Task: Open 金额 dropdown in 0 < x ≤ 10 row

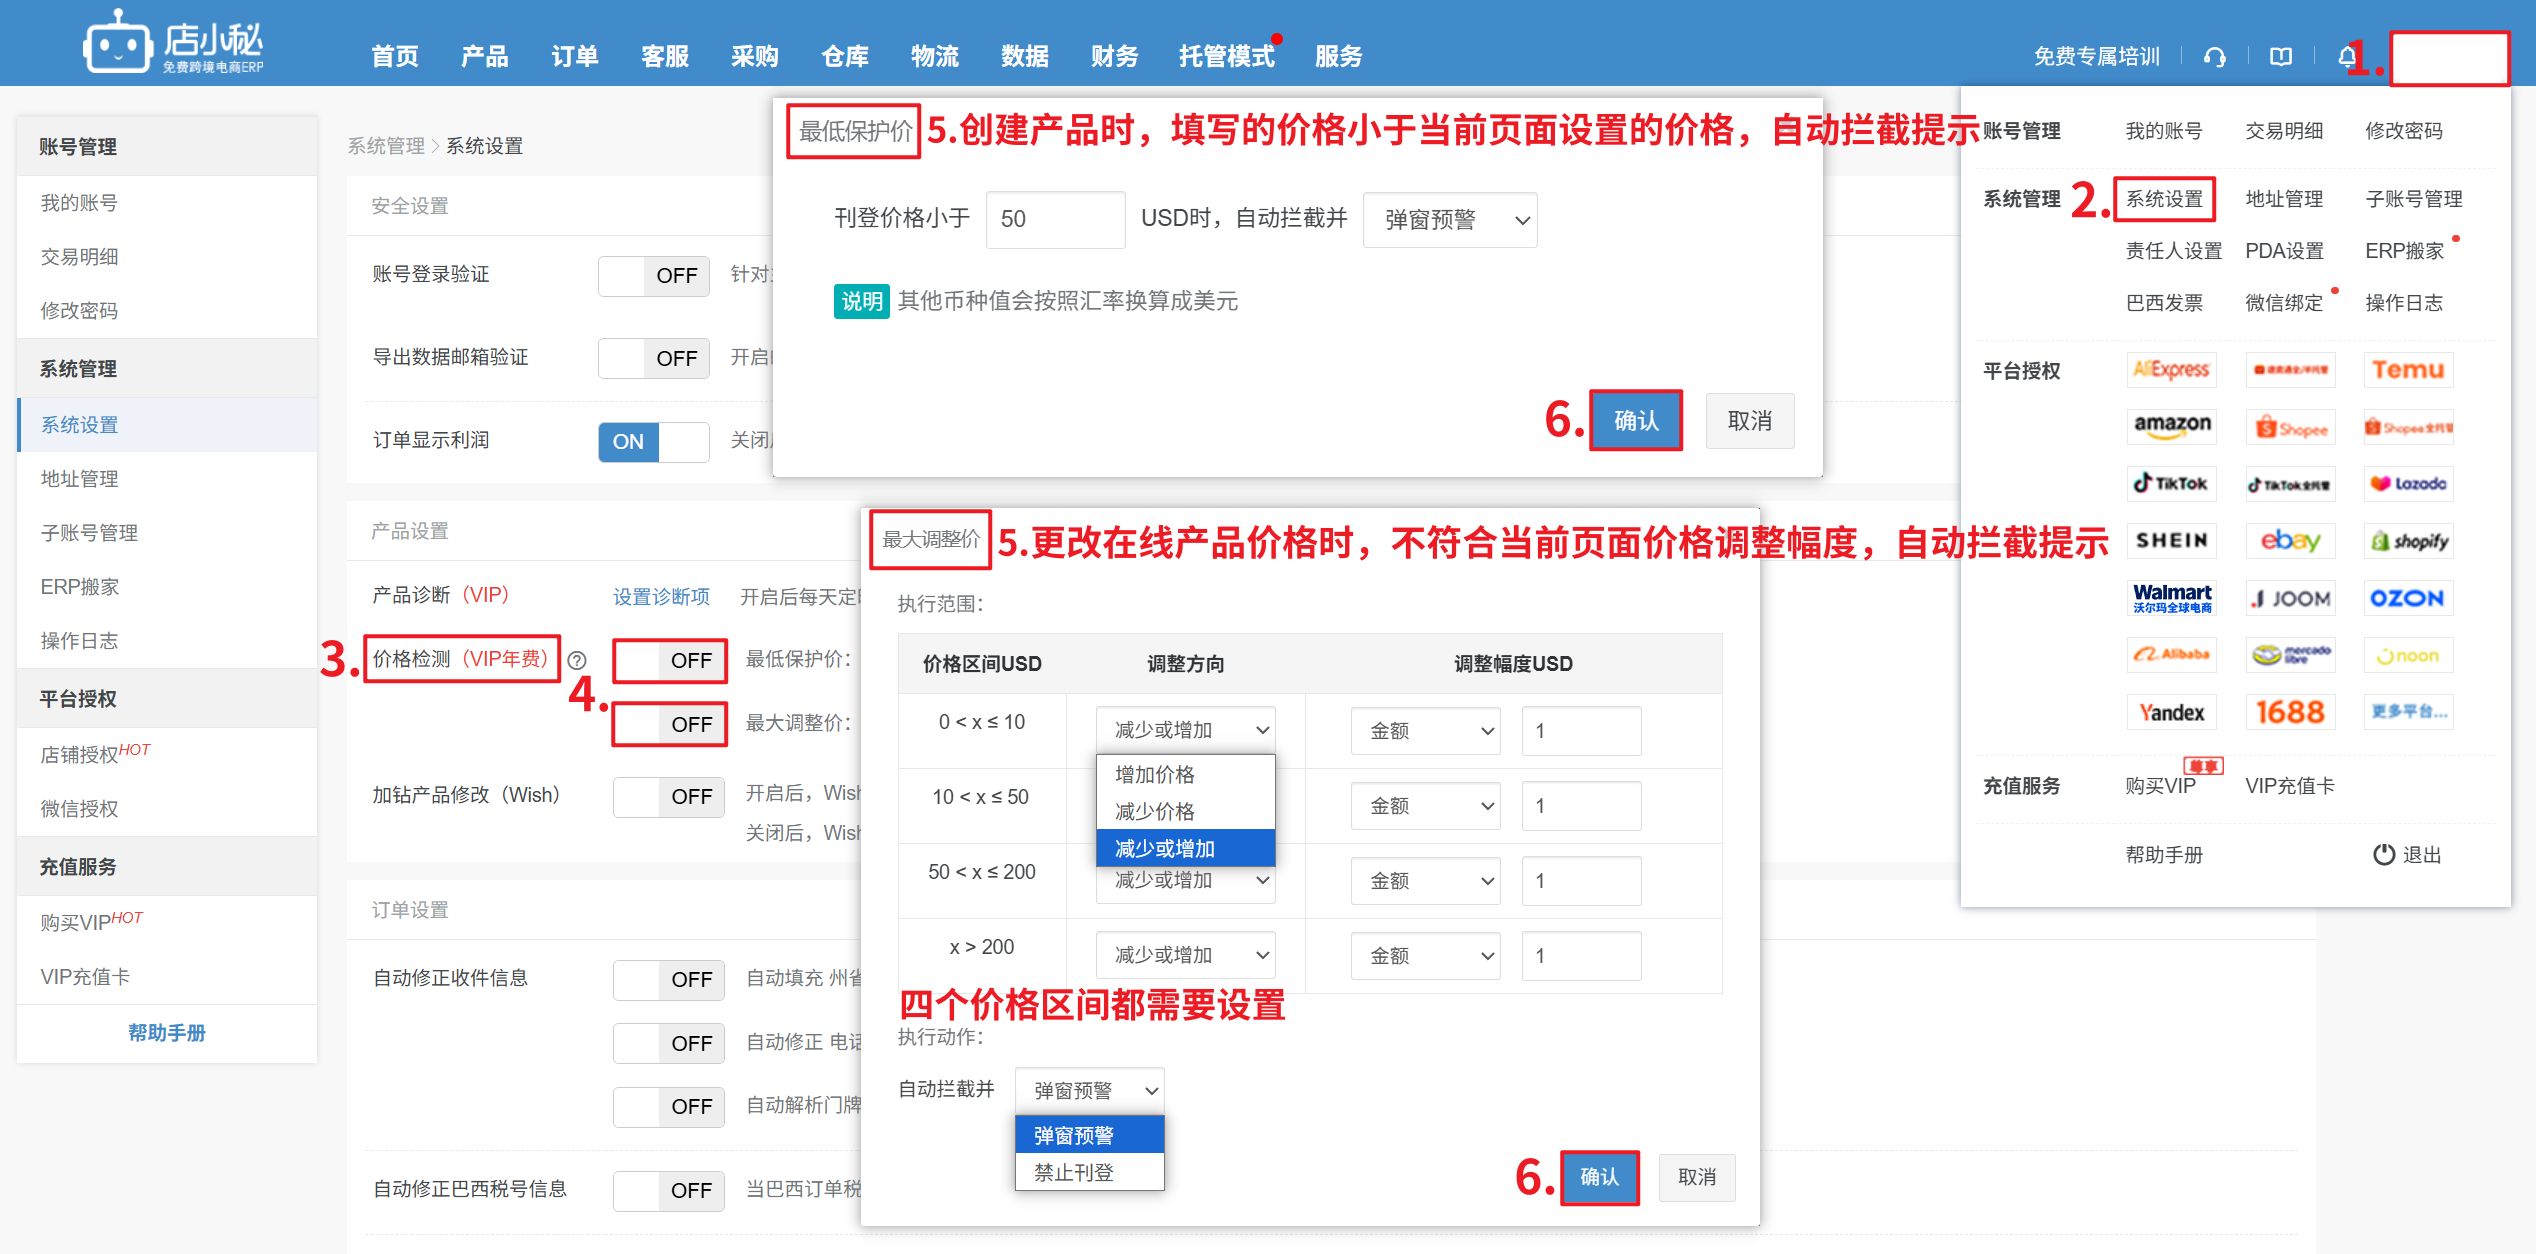Action: pos(1425,731)
